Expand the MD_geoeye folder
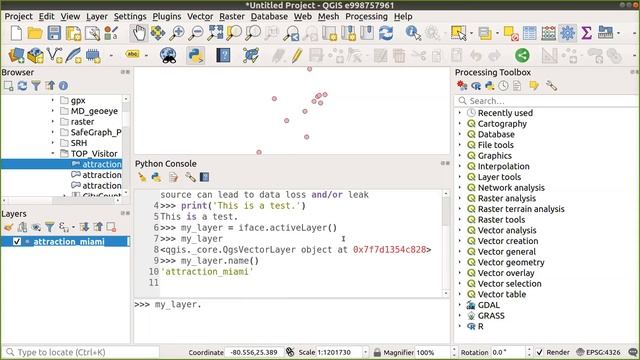Image resolution: width=640 pixels, height=360 pixels. (53, 111)
